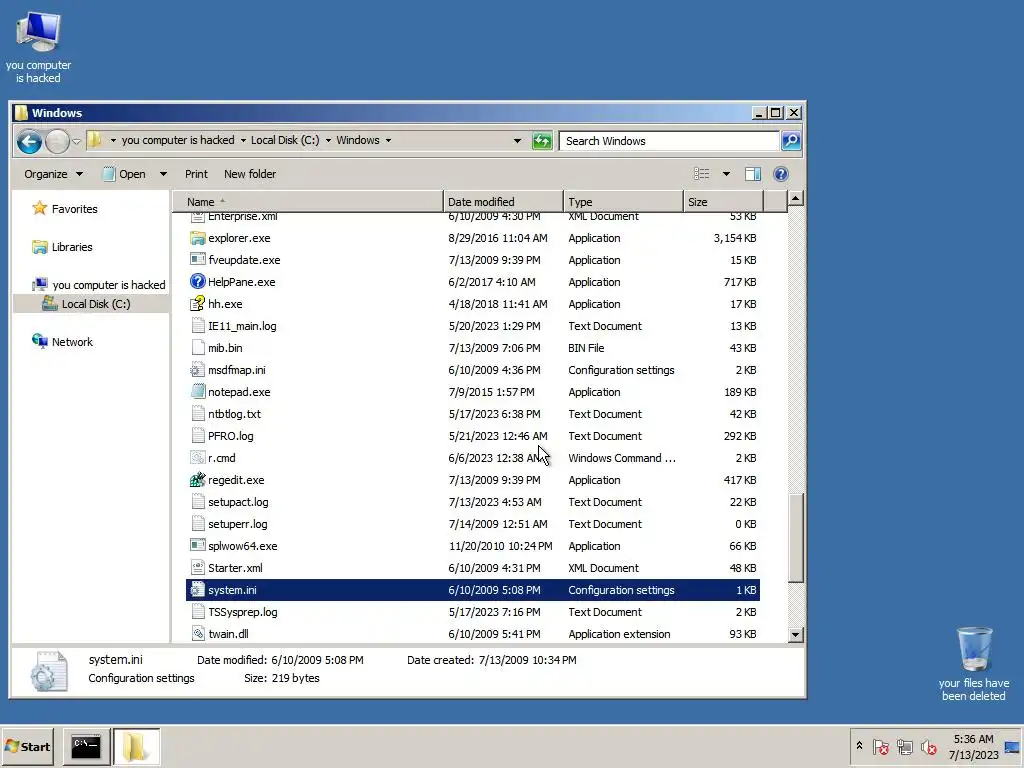The height and width of the screenshot is (768, 1024).
Task: Click the Back navigation arrow
Action: tap(29, 141)
